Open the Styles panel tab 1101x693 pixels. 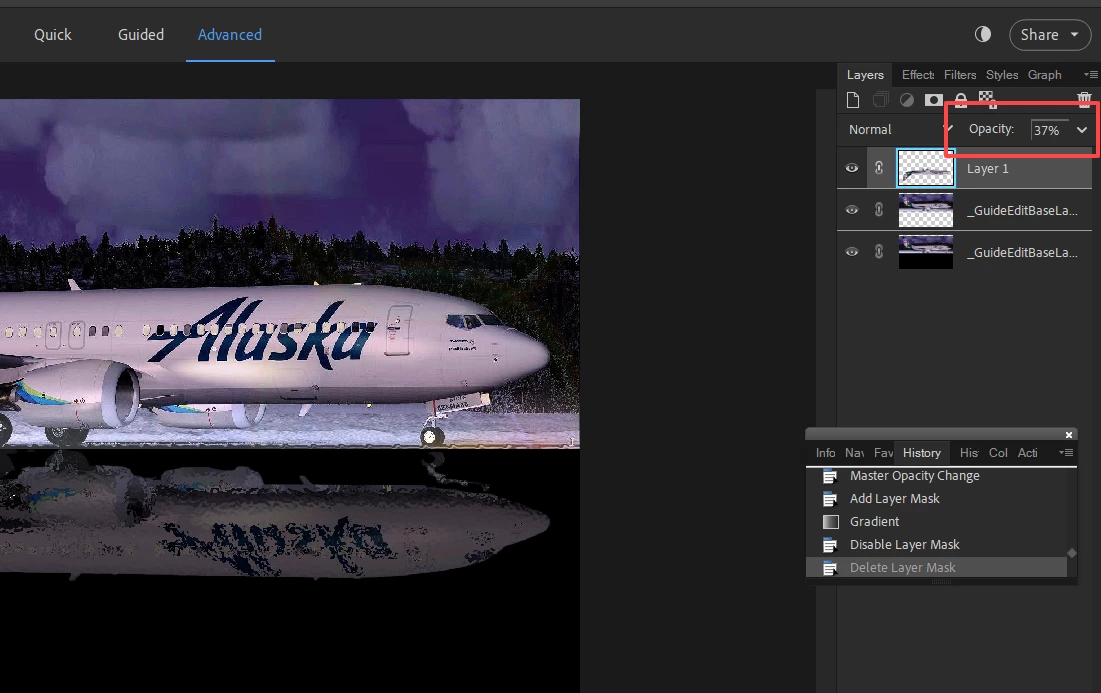(1002, 74)
